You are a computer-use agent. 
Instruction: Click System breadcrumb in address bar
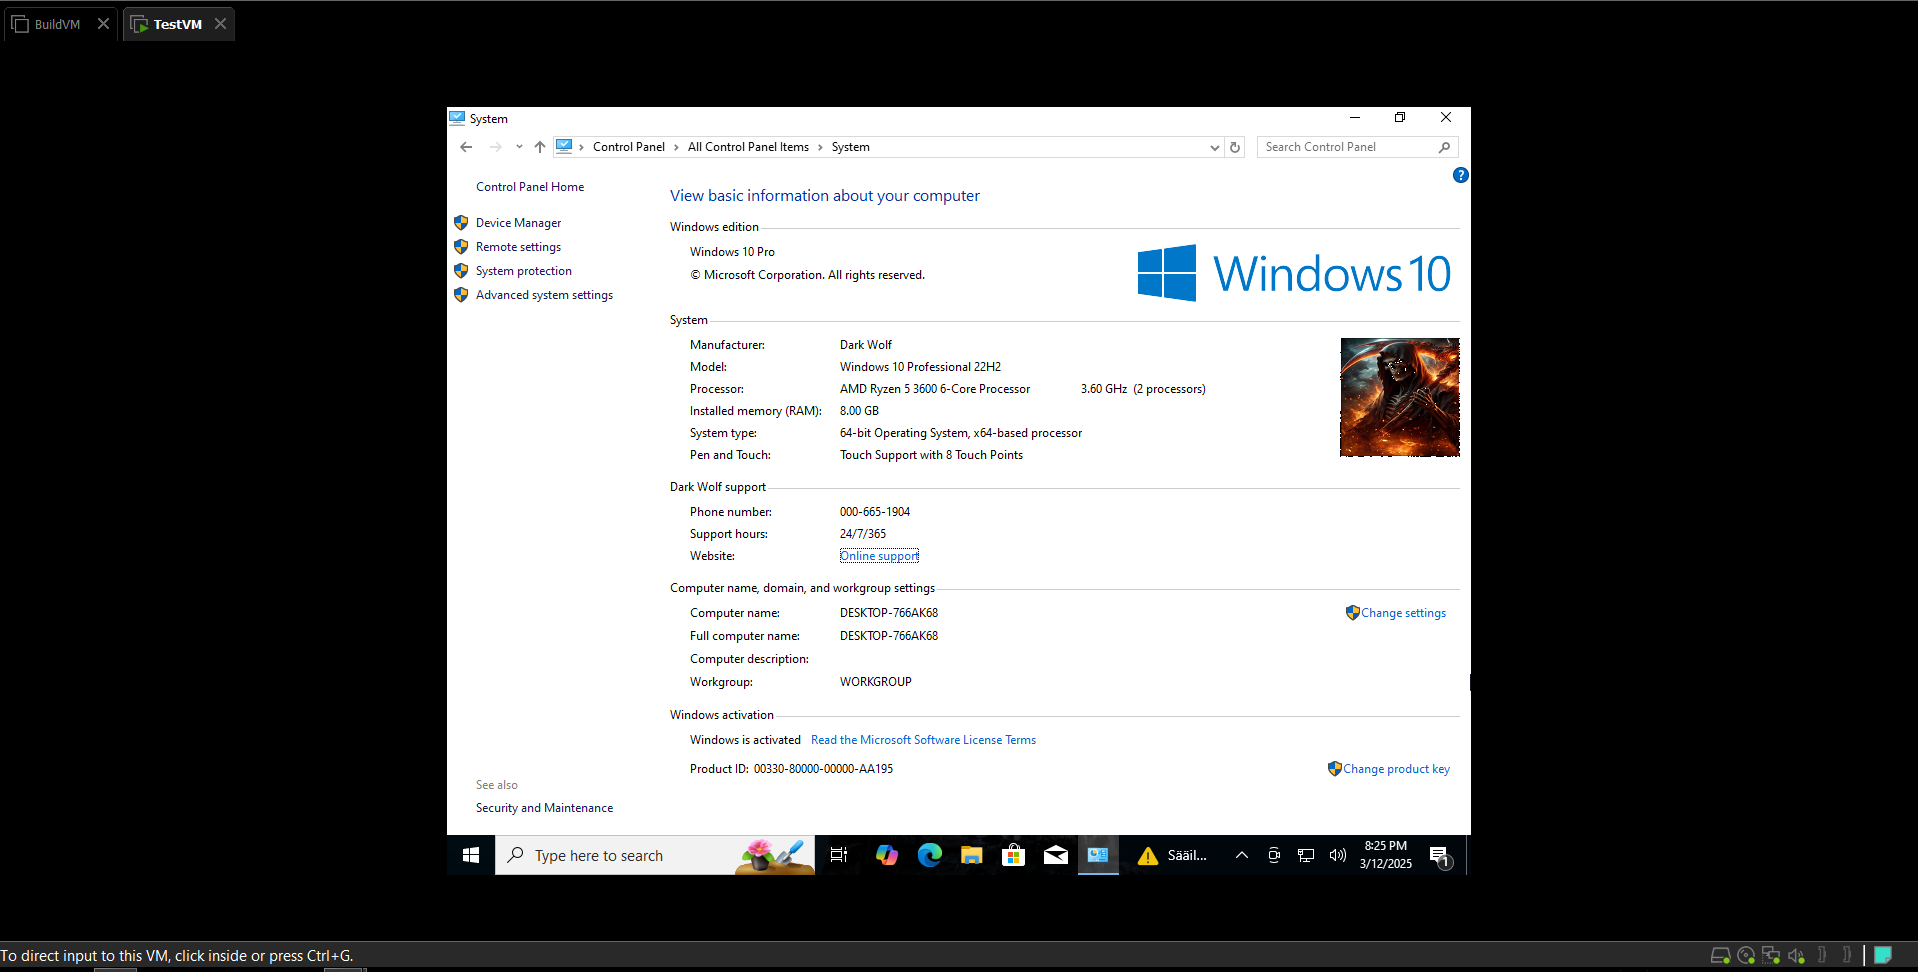click(x=850, y=147)
